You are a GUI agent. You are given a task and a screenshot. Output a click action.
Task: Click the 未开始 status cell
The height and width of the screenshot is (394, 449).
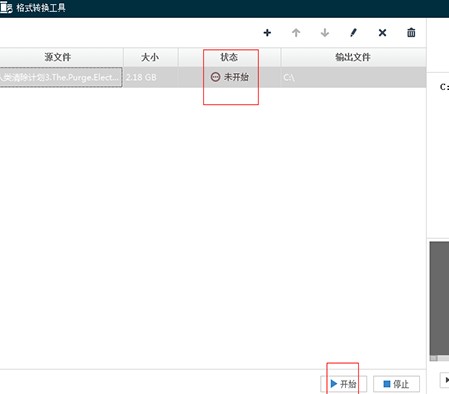pyautogui.click(x=230, y=77)
